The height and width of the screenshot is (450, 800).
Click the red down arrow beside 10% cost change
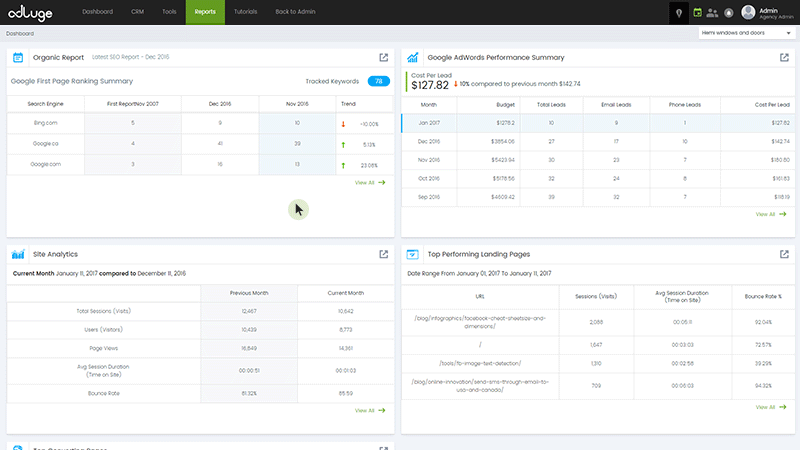point(456,84)
